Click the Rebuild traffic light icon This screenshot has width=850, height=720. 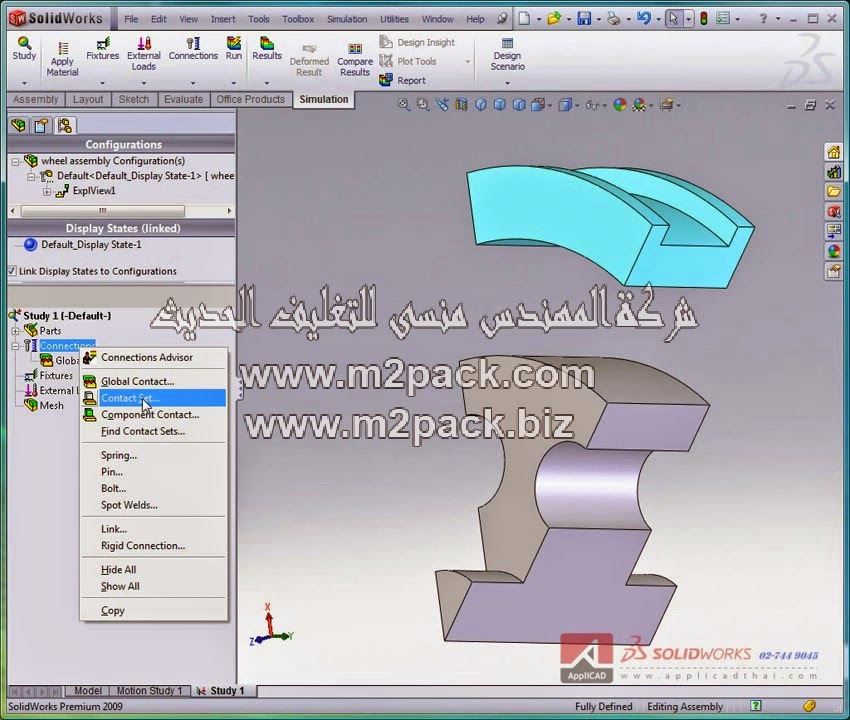pos(704,19)
